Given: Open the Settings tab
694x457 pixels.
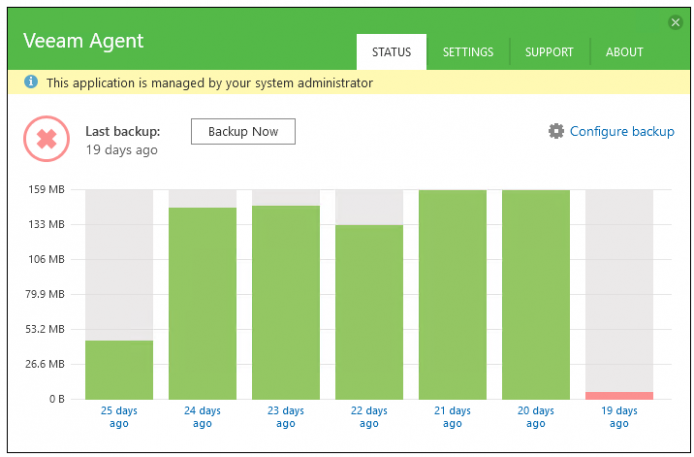Looking at the screenshot, I should pos(468,52).
